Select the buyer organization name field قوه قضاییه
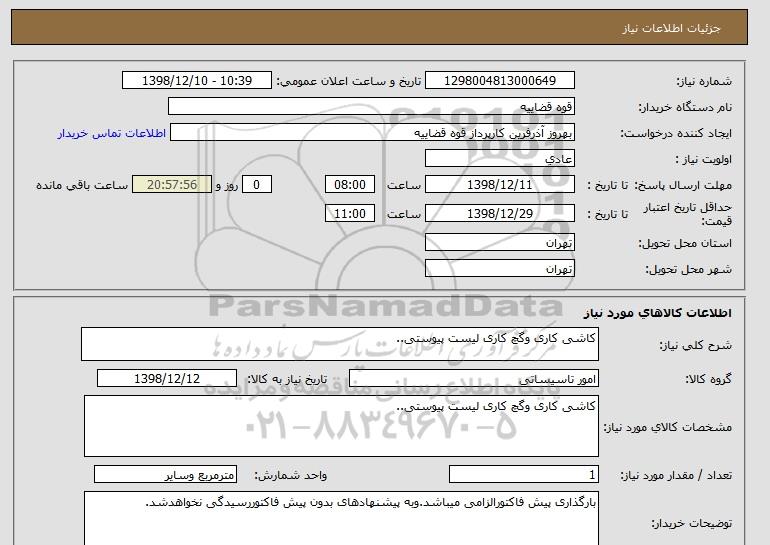Viewport: 770px width, 545px height. (x=371, y=107)
